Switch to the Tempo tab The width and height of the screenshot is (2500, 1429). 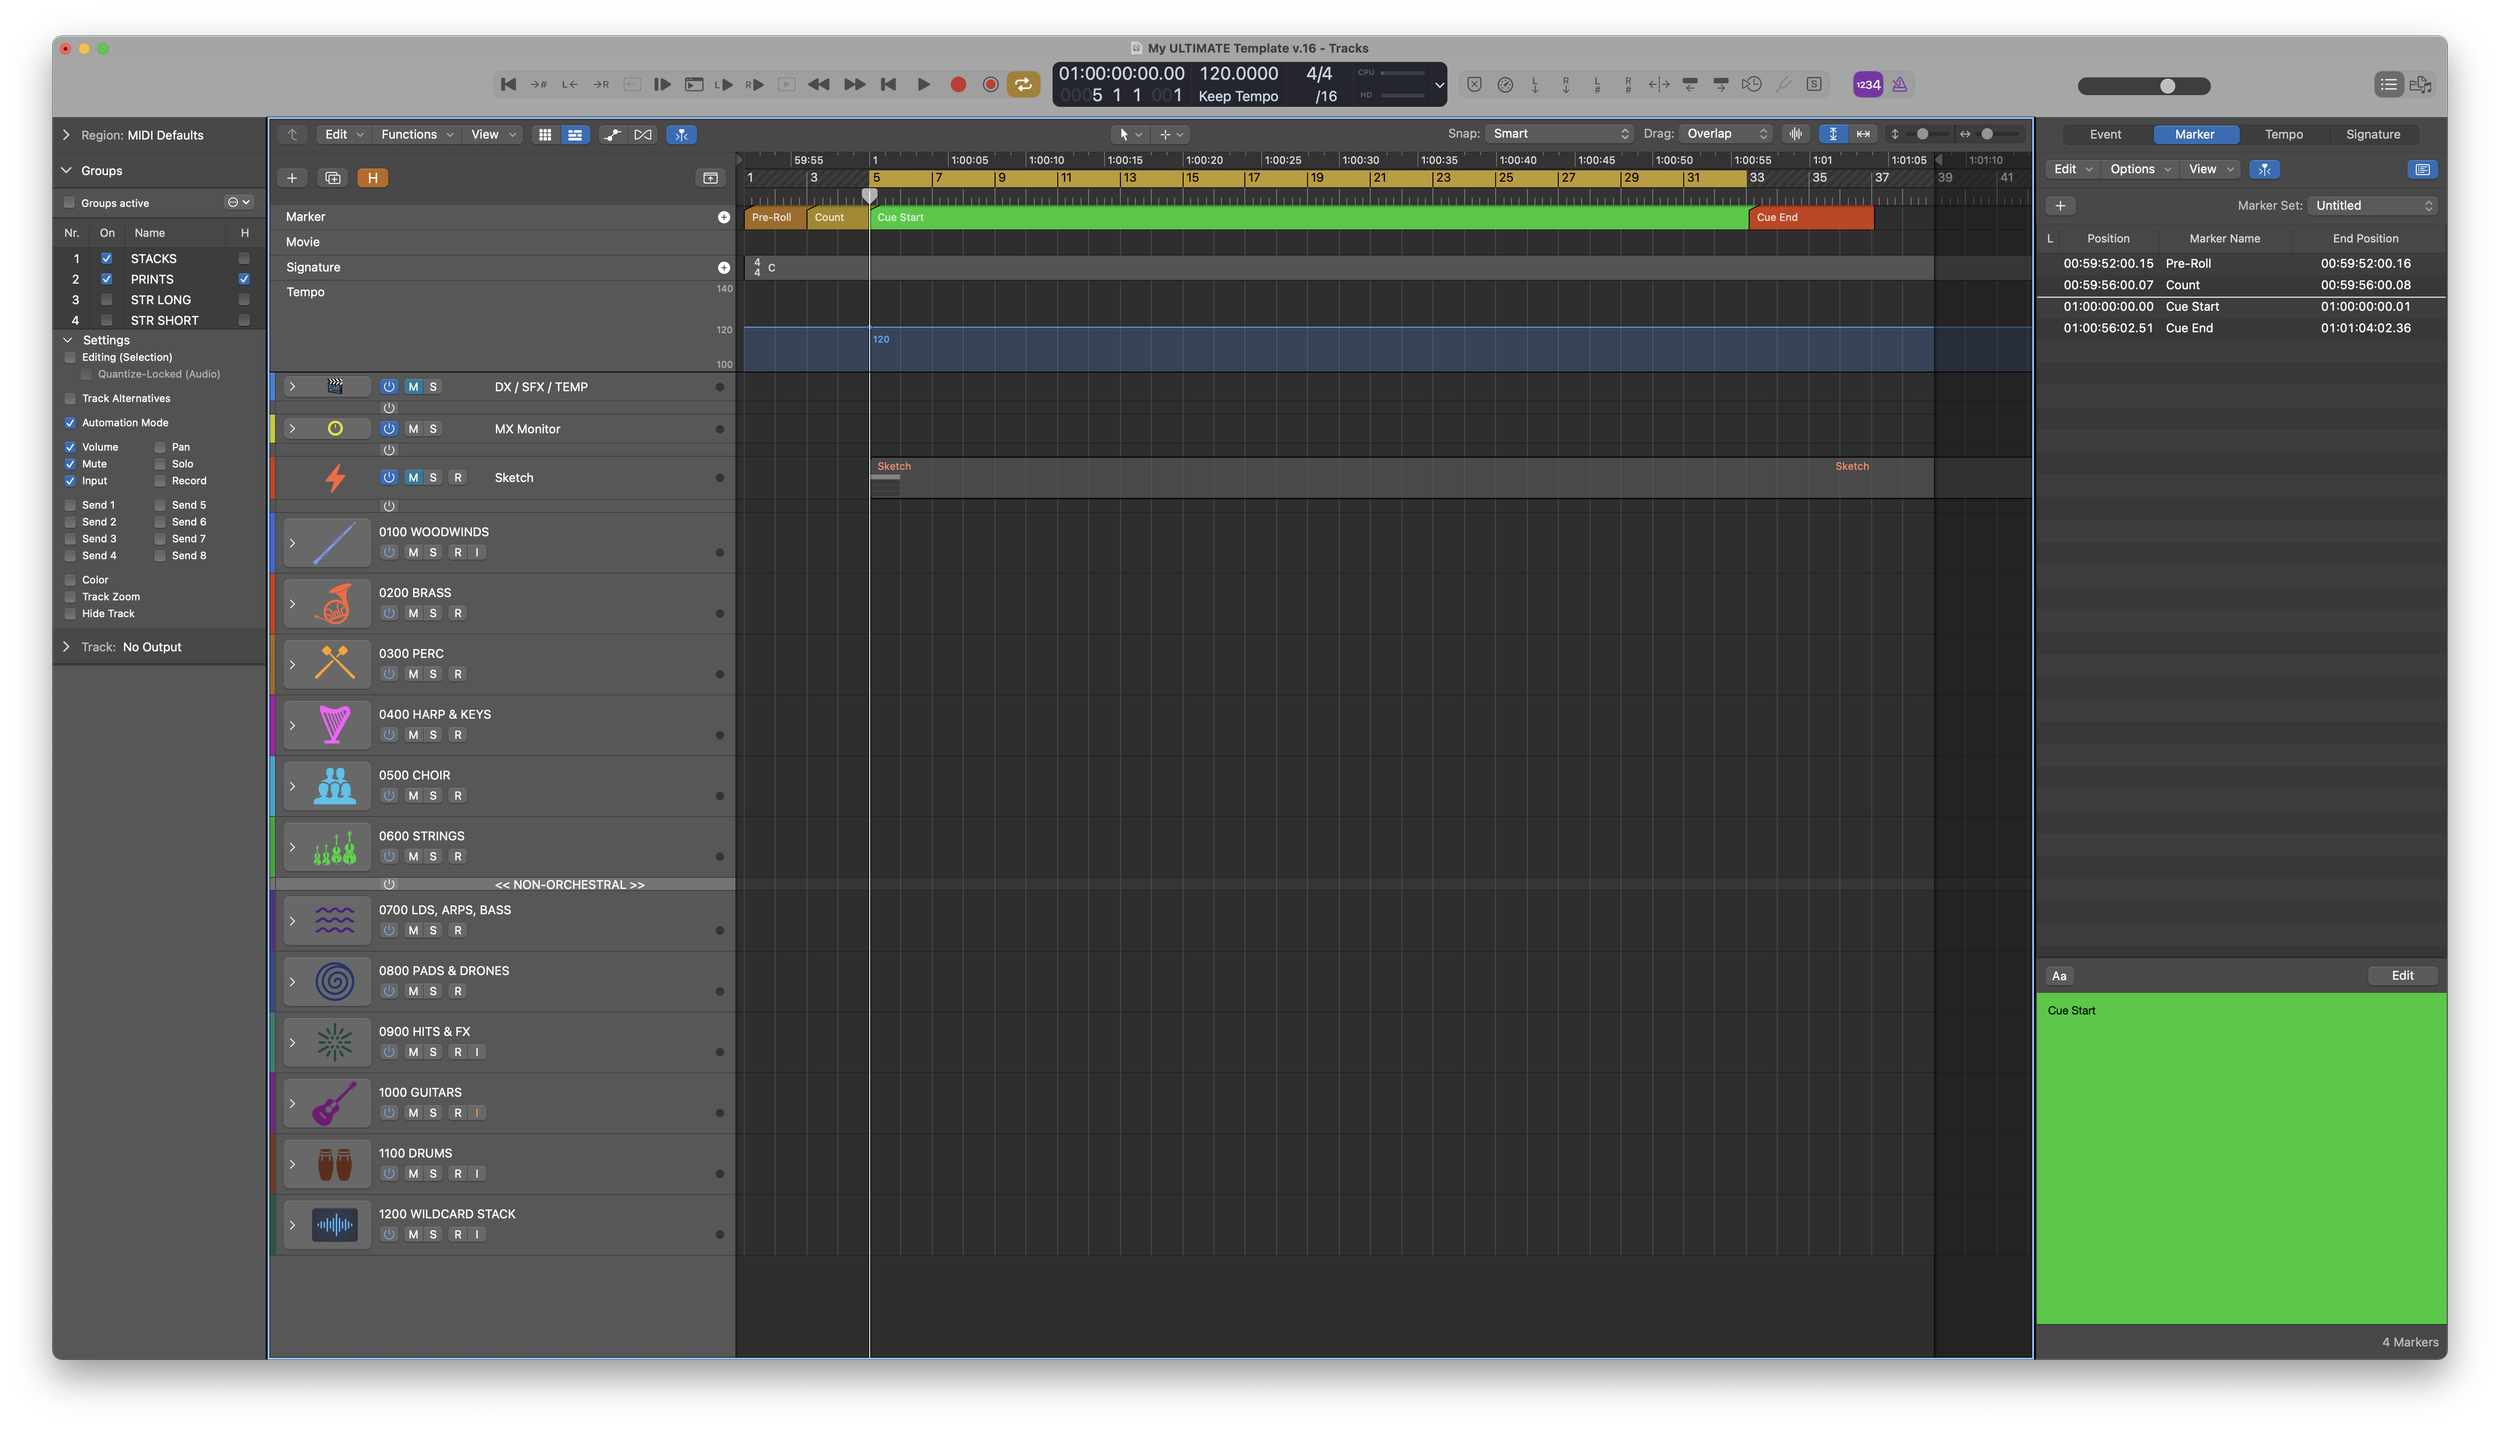pyautogui.click(x=2283, y=135)
